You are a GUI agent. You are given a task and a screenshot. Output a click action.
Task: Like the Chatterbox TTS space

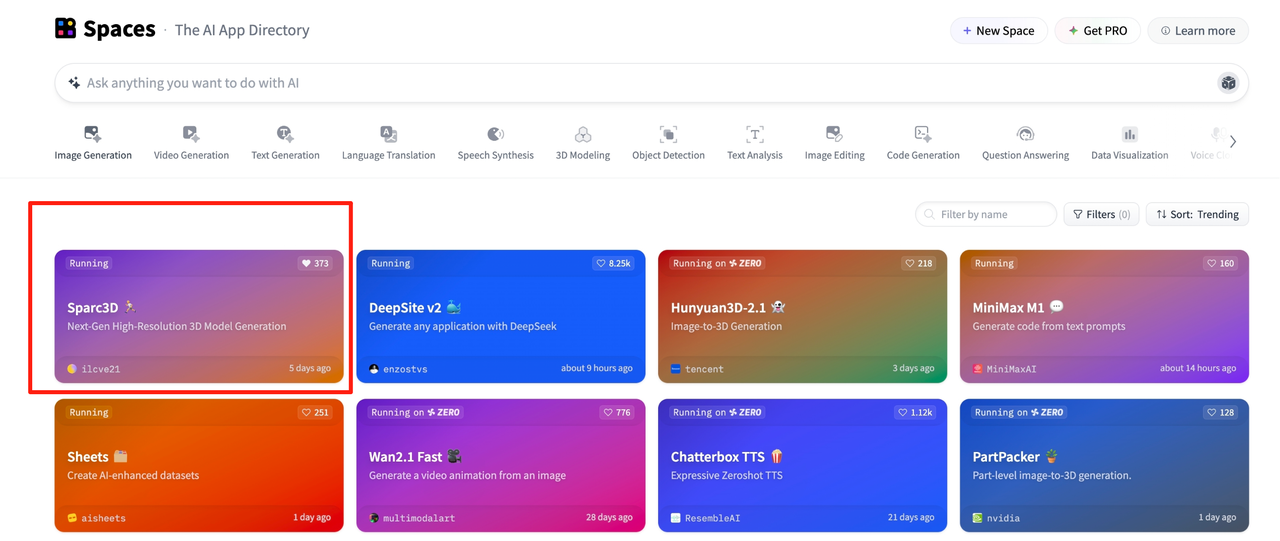pyautogui.click(x=917, y=413)
